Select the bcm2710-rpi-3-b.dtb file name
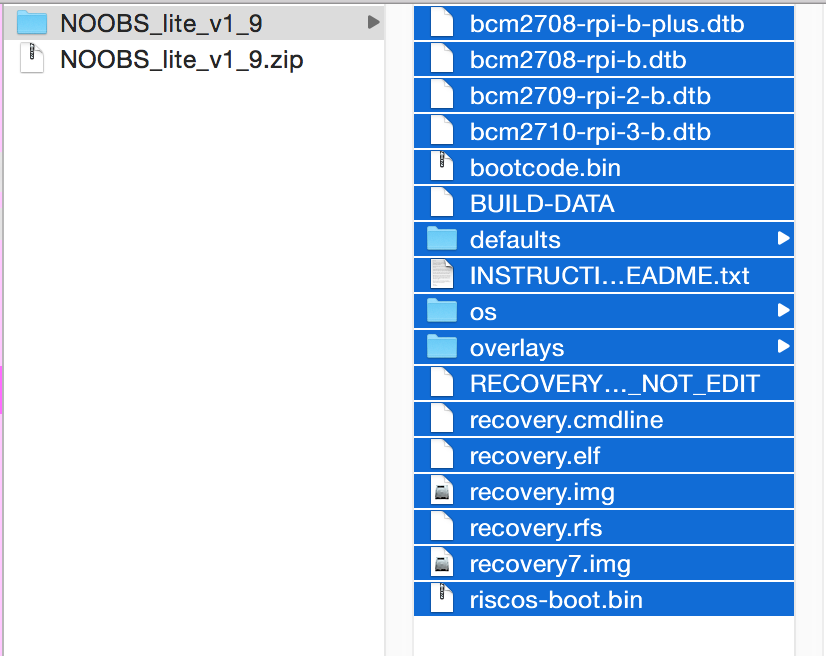The image size is (826, 656). pyautogui.click(x=590, y=132)
